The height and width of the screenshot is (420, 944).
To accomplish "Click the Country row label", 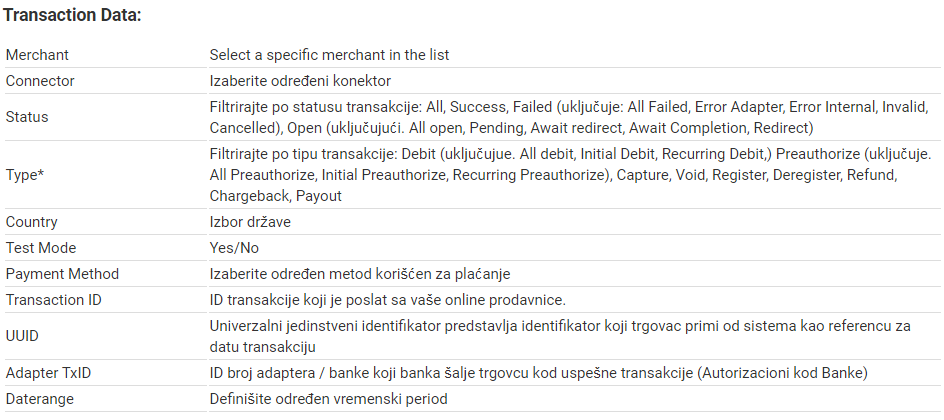I will (x=32, y=222).
